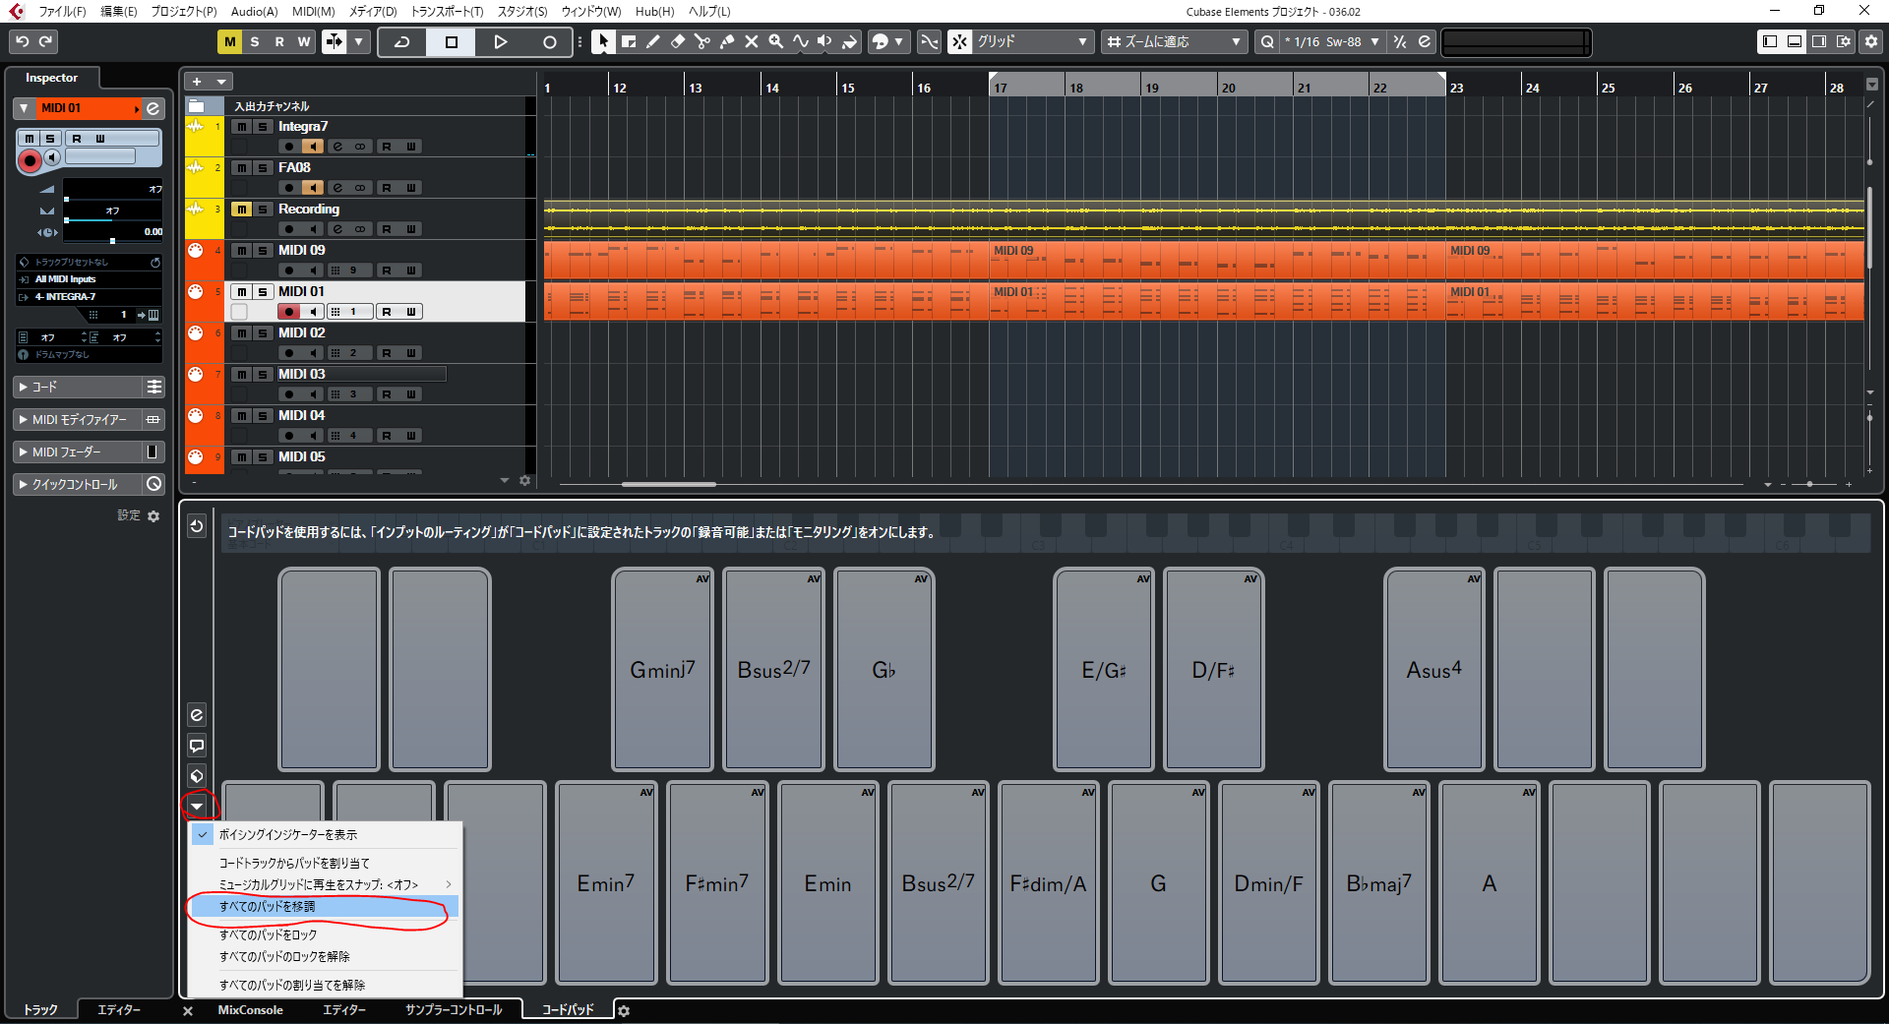The width and height of the screenshot is (1889, 1024).
Task: Click the MIDI Fader section icon in Inspector
Action: click(x=153, y=452)
